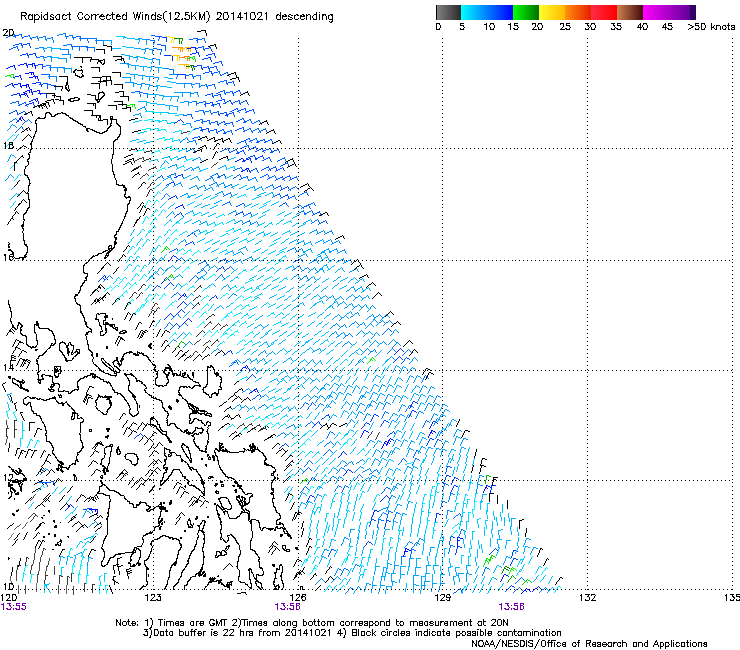Click the legend scale value '30'
The width and height of the screenshot is (740, 650).
point(590,27)
